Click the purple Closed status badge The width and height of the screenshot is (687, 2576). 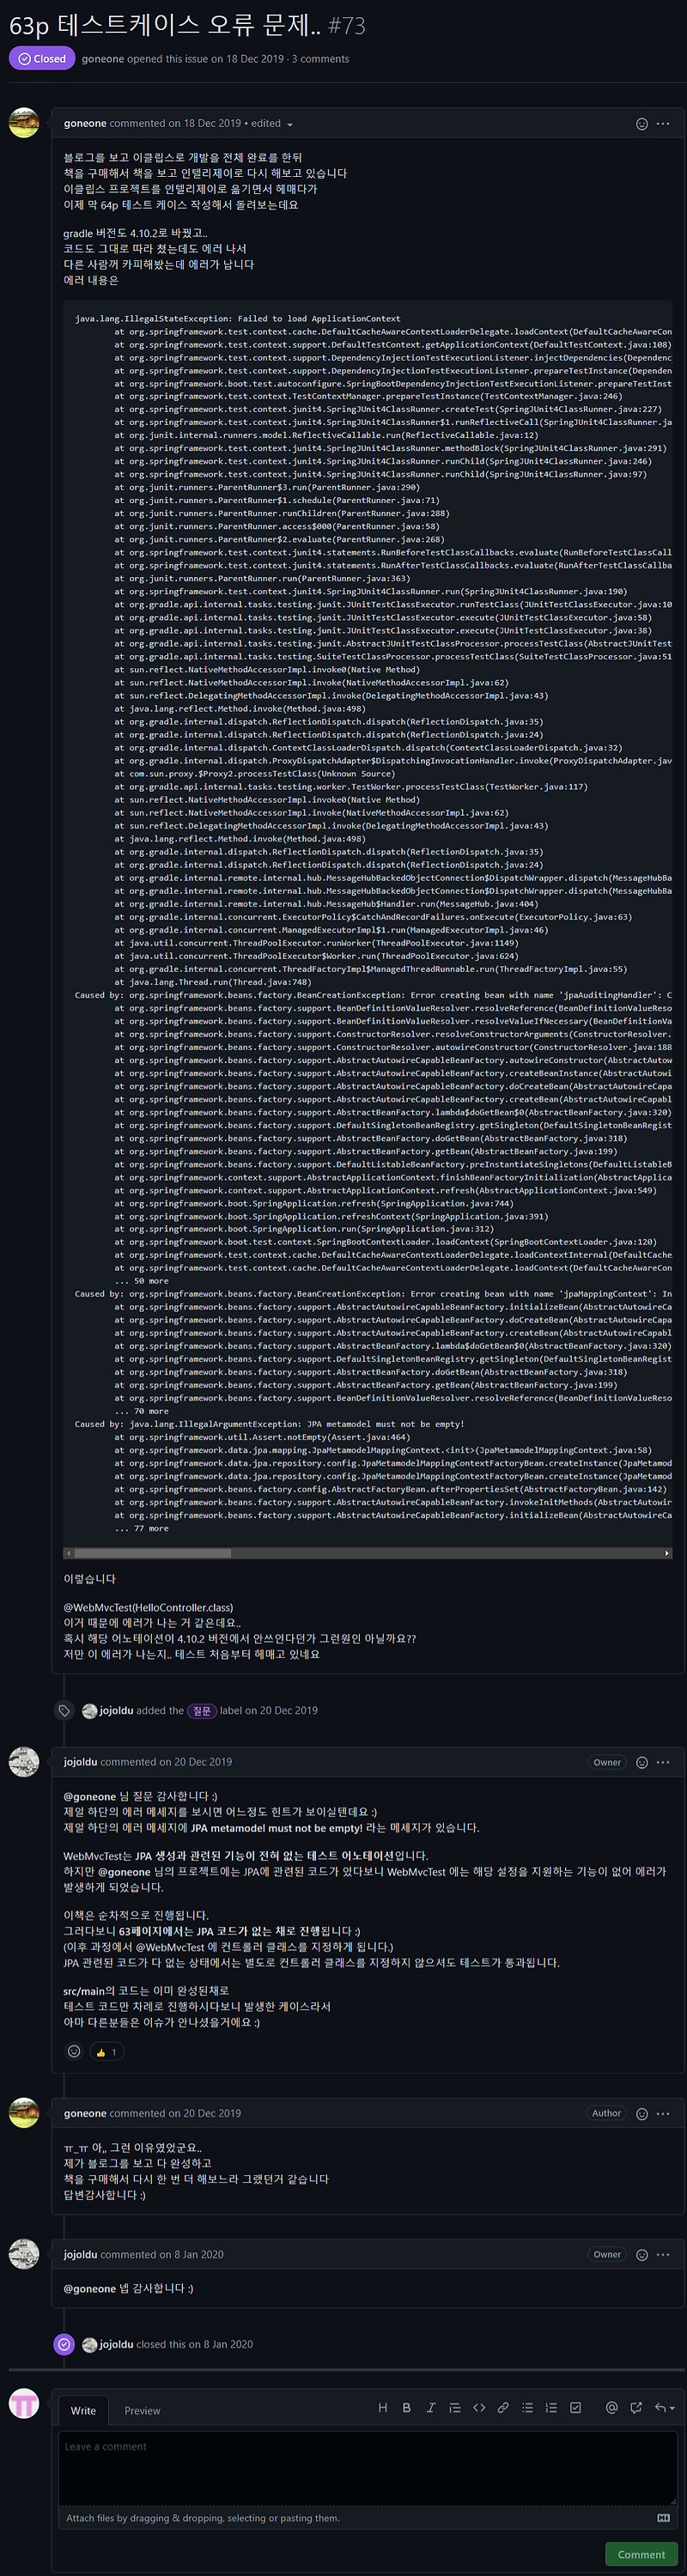click(41, 59)
